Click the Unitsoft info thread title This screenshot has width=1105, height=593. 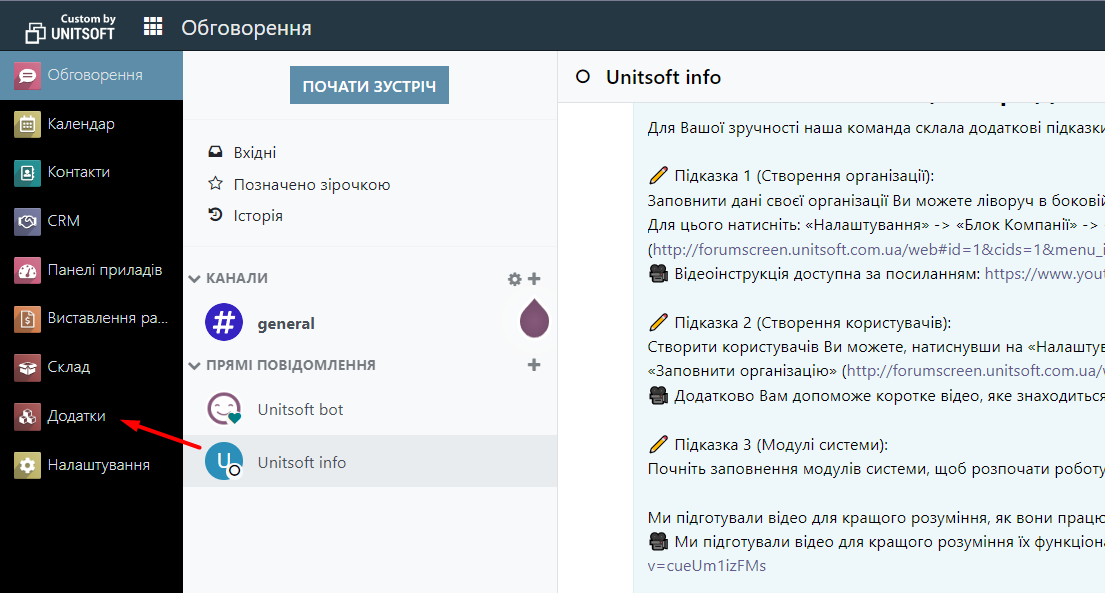[663, 77]
